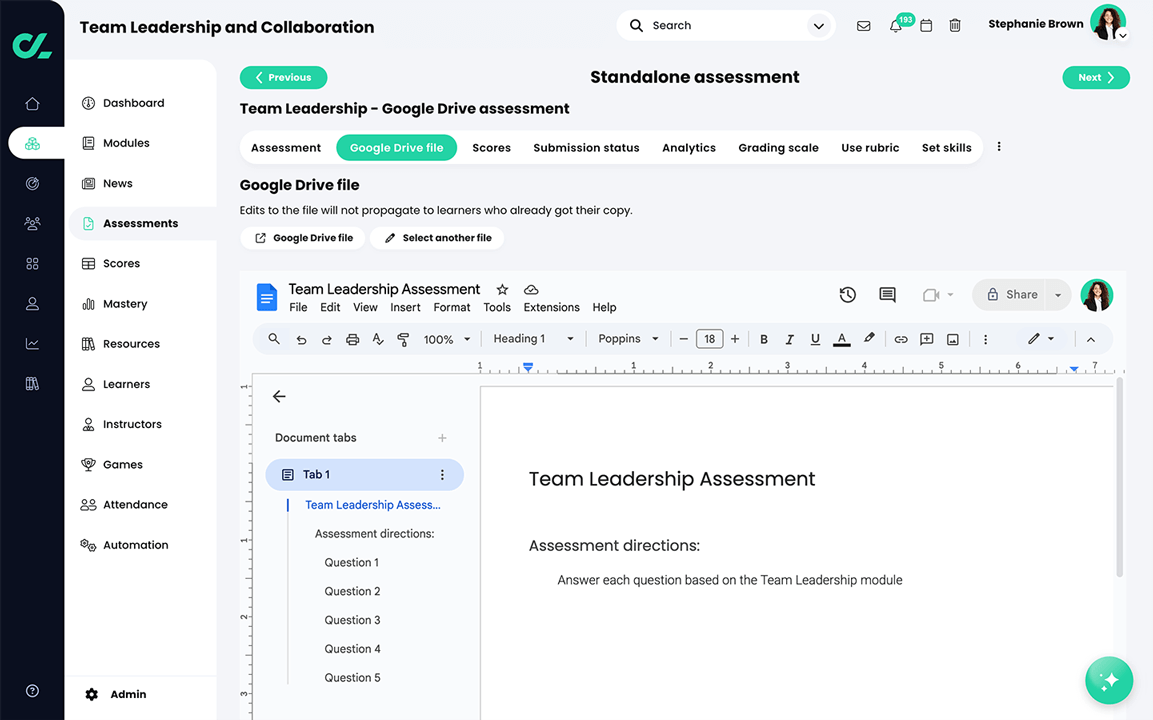Insert a link using the toolbar icon

[899, 339]
